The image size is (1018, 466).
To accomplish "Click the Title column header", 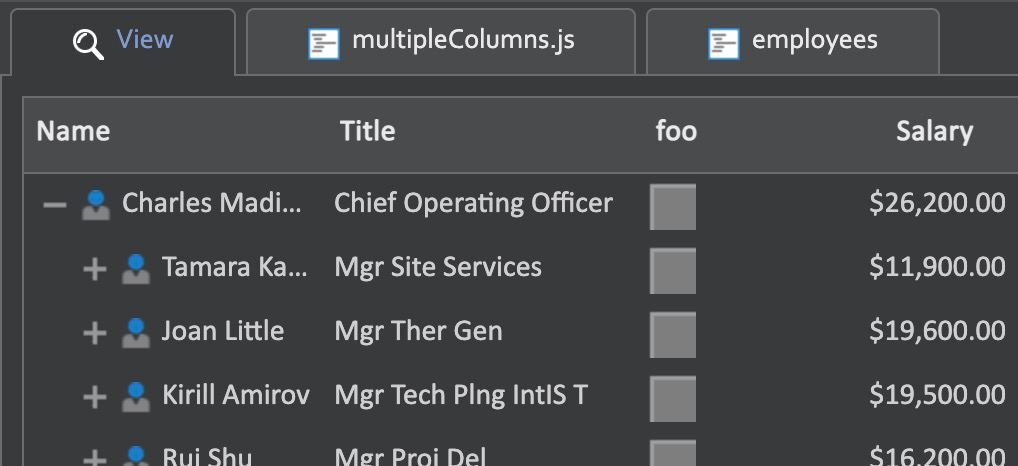I will click(367, 132).
